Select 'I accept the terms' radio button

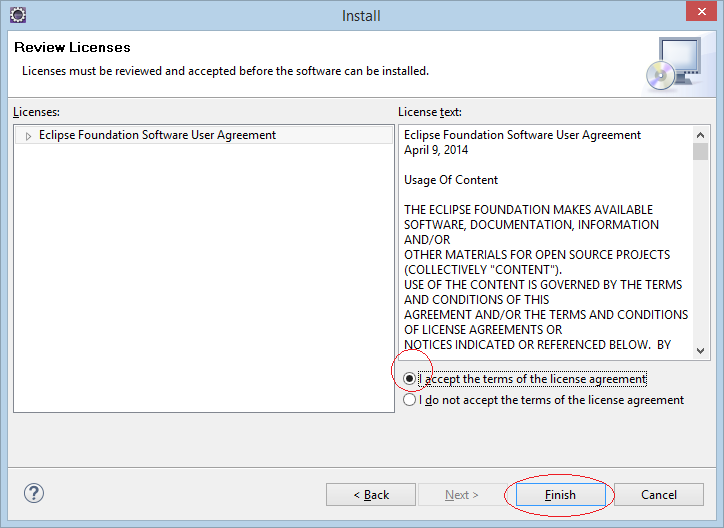409,379
